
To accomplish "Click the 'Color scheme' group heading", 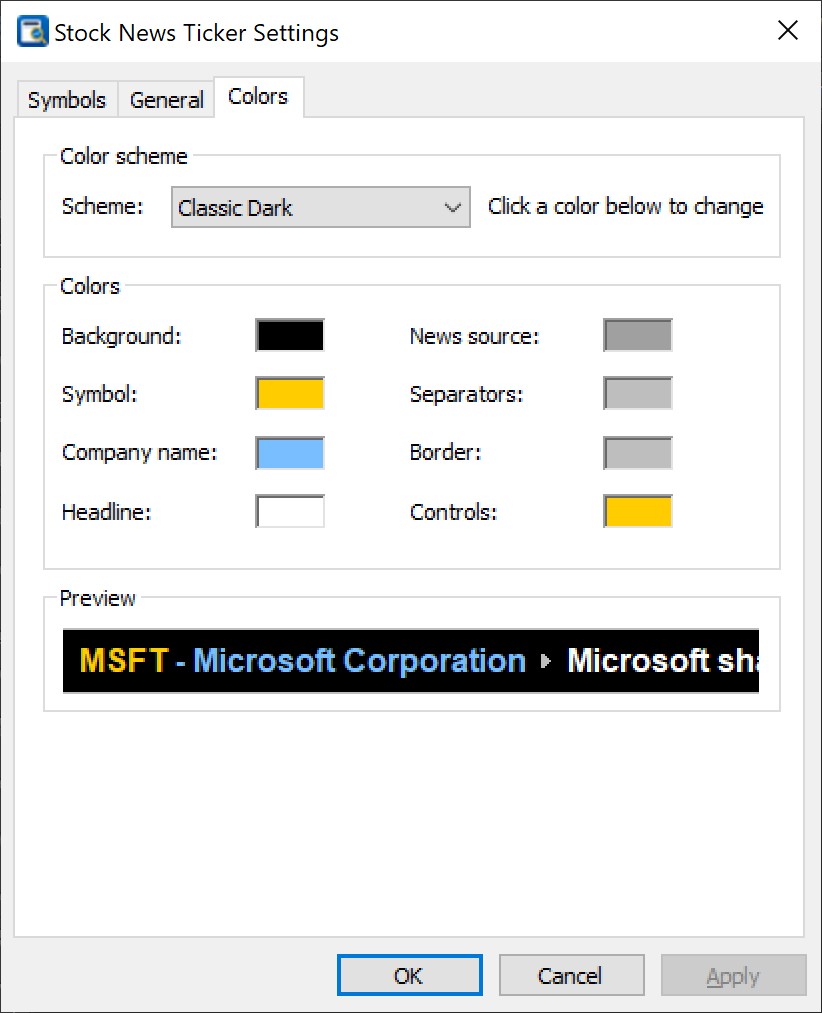I will (x=123, y=156).
